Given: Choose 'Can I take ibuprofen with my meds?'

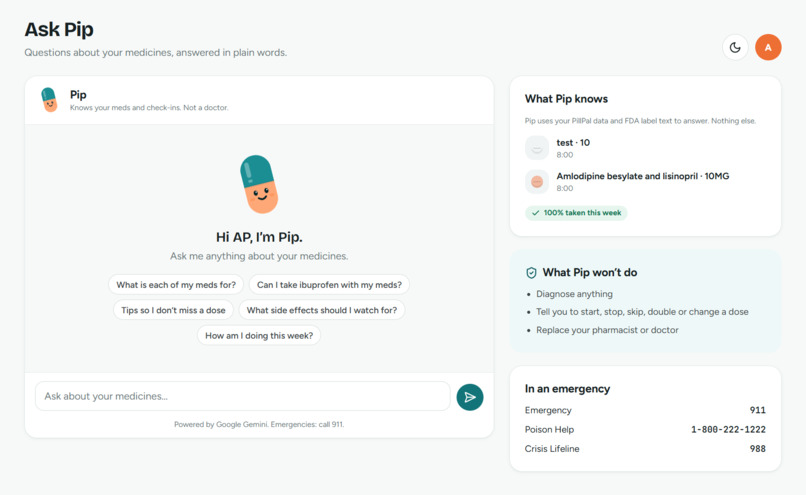Looking at the screenshot, I should (x=329, y=285).
